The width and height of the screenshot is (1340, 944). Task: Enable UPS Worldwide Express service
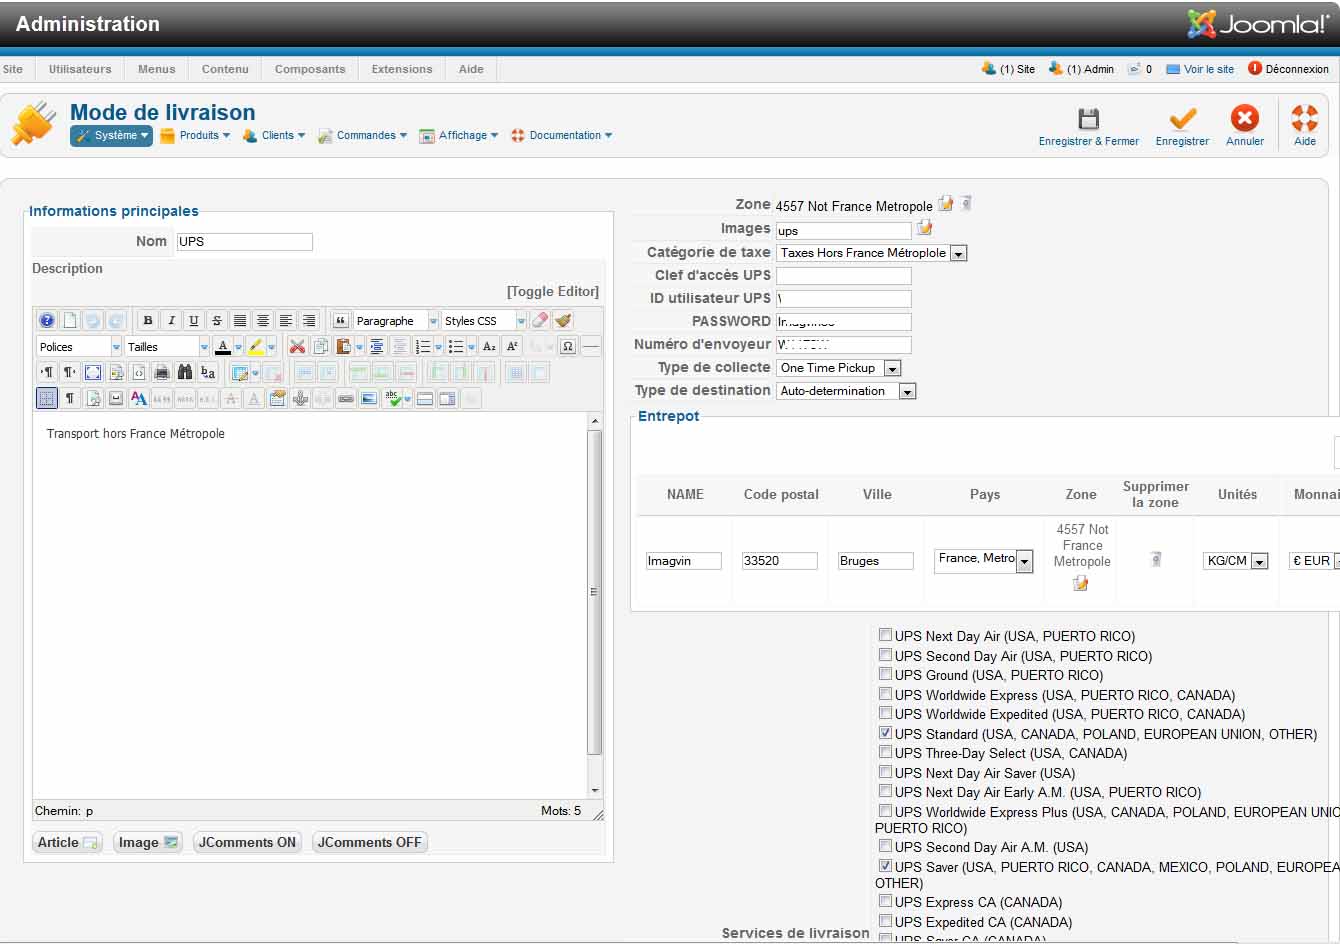[x=885, y=694]
